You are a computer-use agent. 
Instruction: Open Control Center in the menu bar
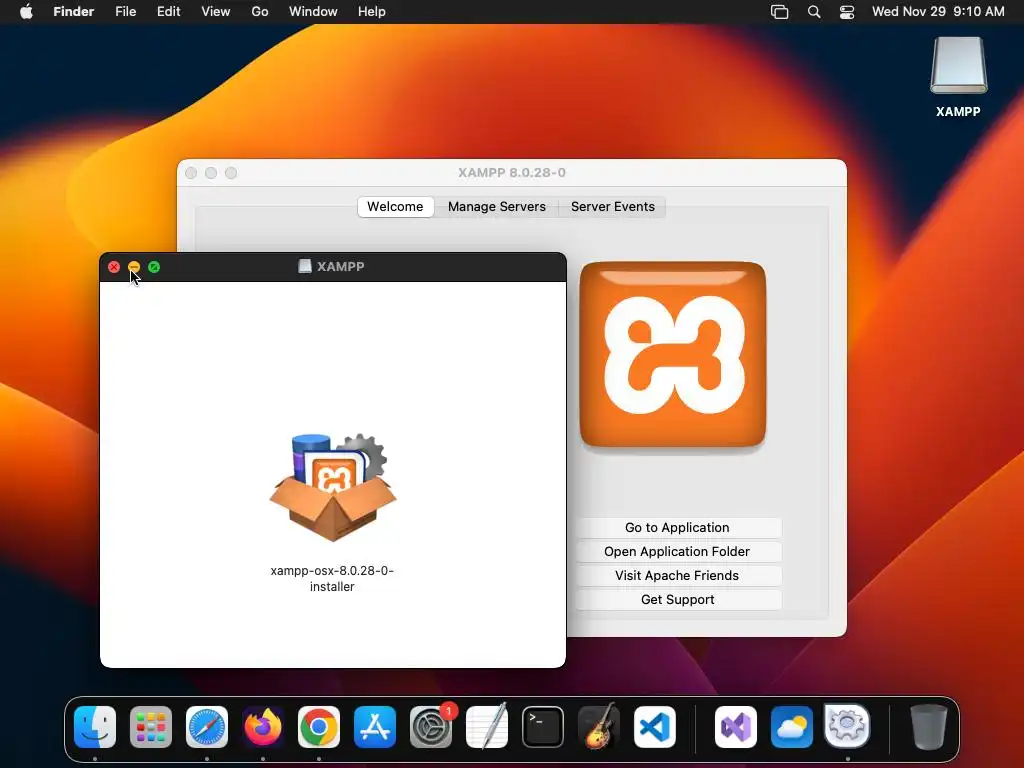847,12
